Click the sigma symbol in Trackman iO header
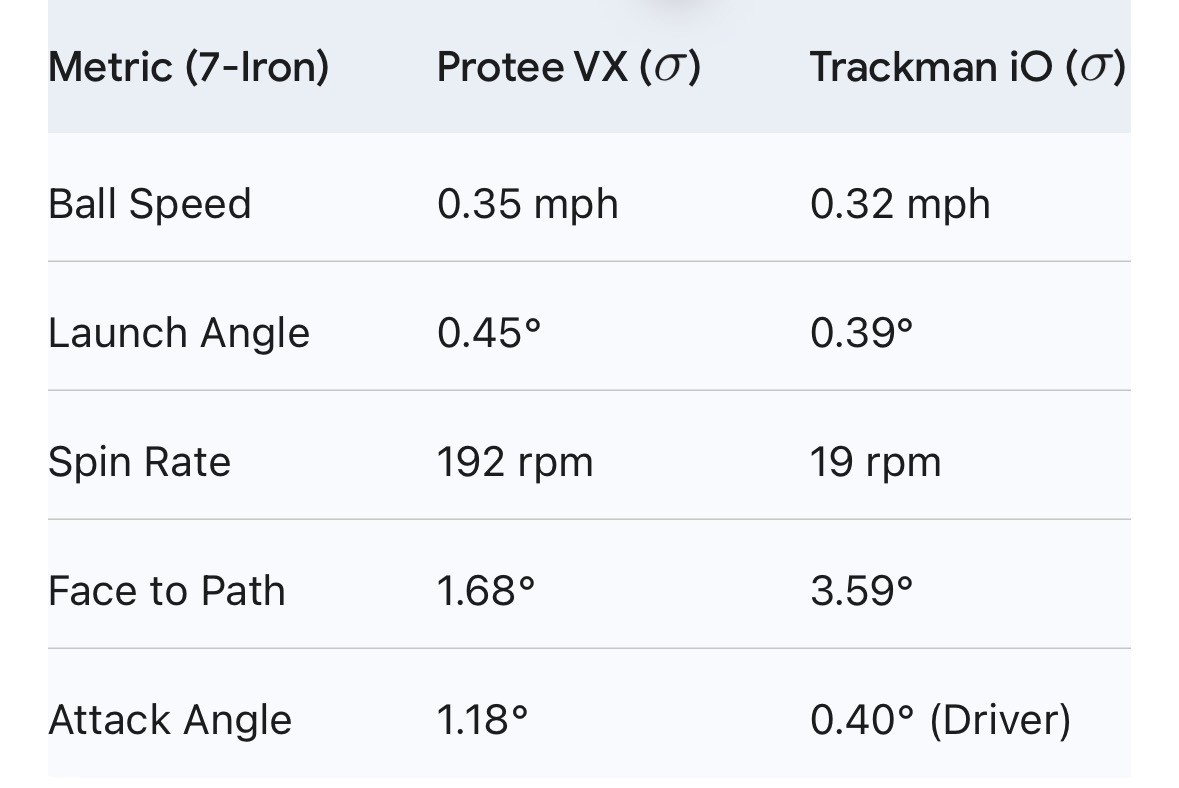 (x=1095, y=69)
